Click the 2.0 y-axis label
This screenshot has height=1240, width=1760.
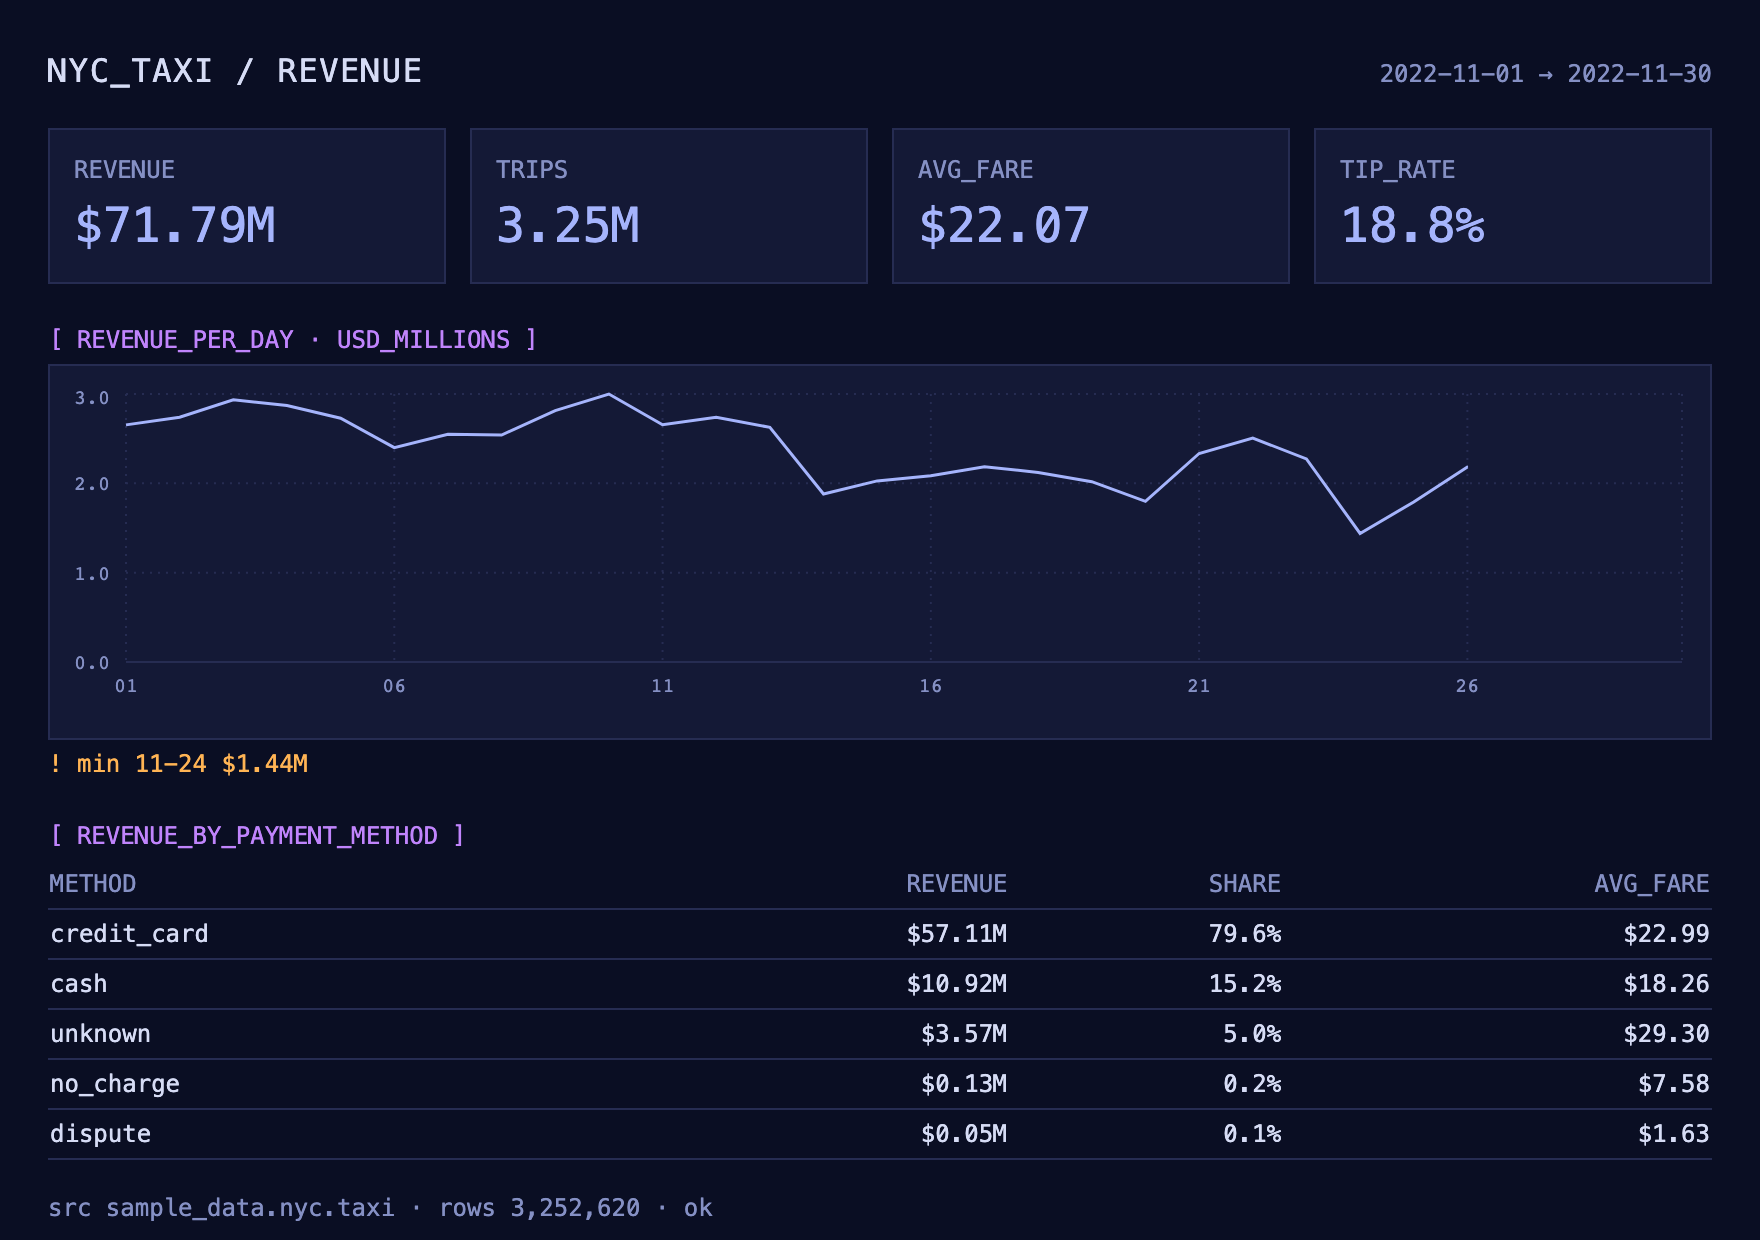tap(92, 484)
